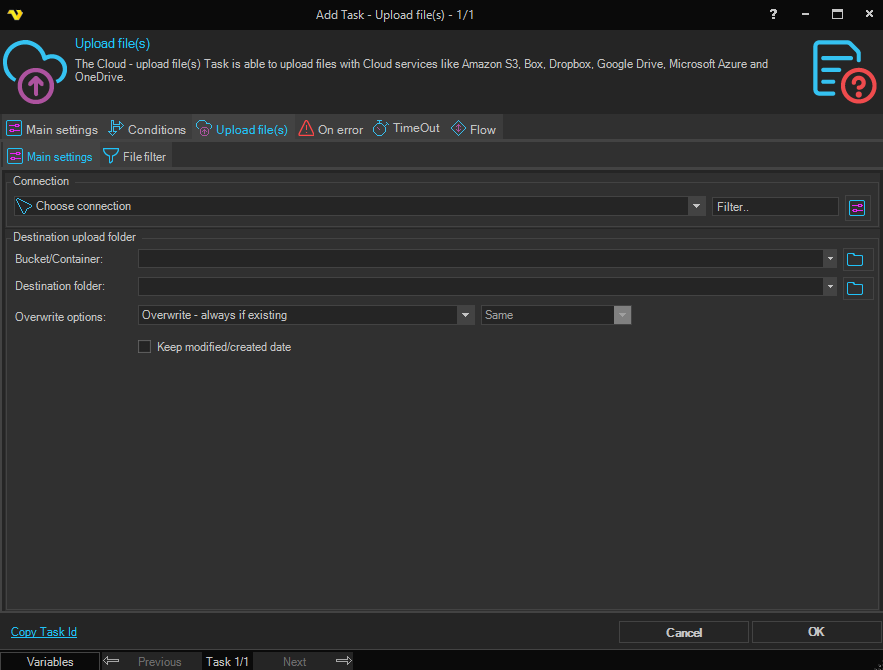The height and width of the screenshot is (670, 883).
Task: Click the Copy Task Id link
Action: tap(44, 632)
